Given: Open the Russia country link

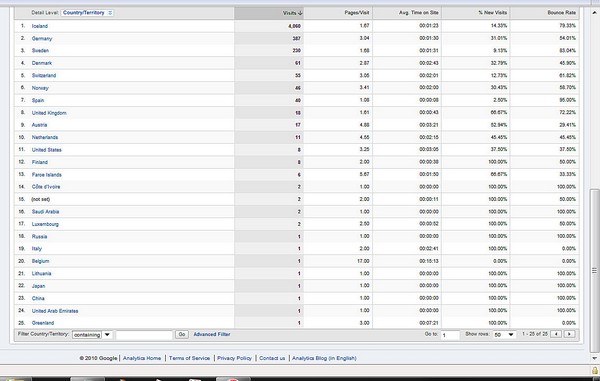Looking at the screenshot, I should click(39, 237).
